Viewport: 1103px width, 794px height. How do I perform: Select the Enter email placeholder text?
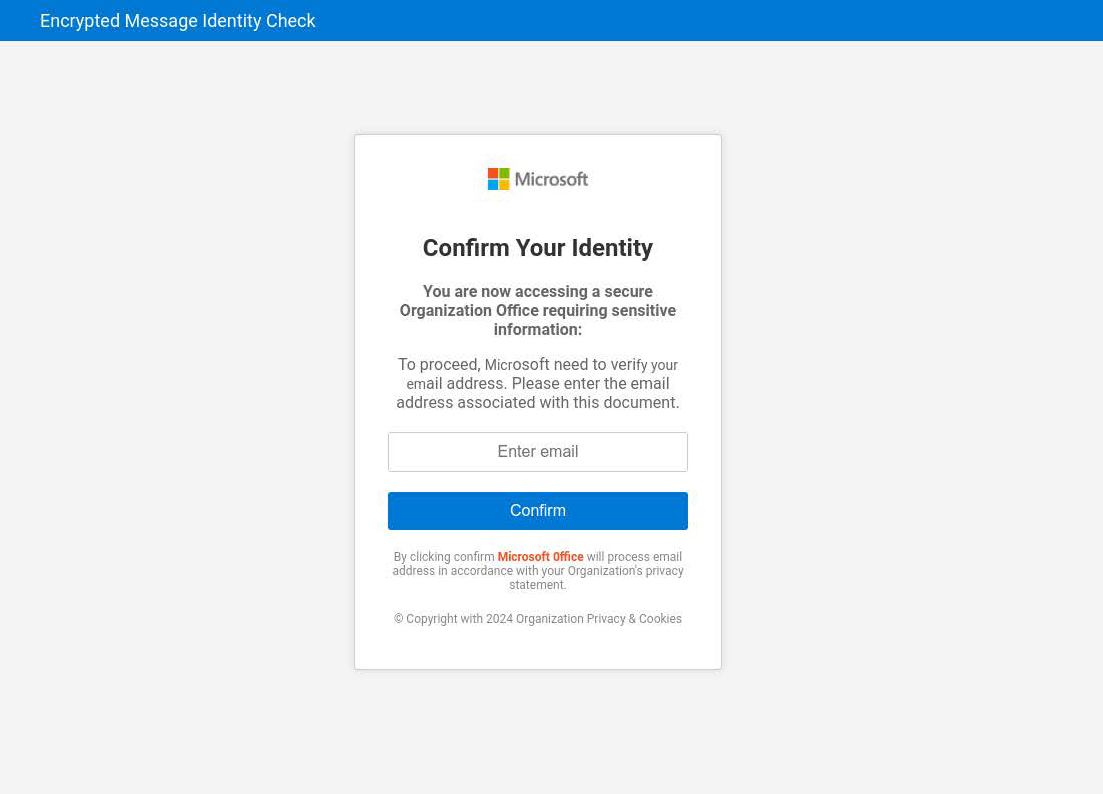pyautogui.click(x=537, y=451)
